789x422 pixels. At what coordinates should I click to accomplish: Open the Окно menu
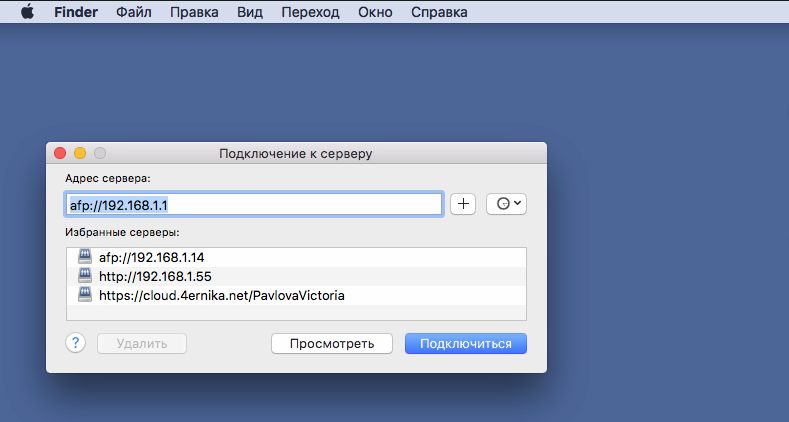pyautogui.click(x=378, y=13)
